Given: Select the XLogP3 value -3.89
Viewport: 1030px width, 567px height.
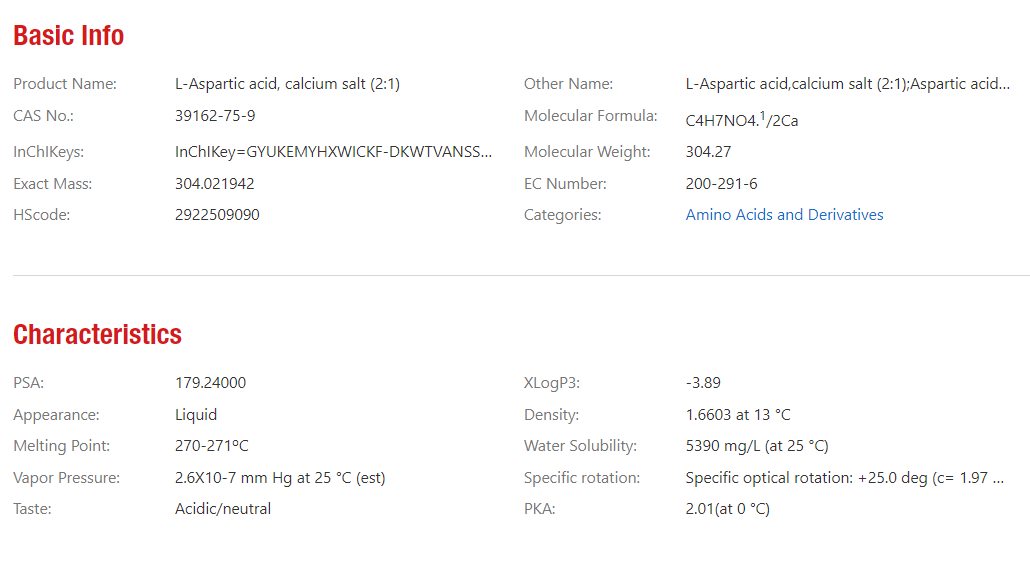Looking at the screenshot, I should coord(703,383).
